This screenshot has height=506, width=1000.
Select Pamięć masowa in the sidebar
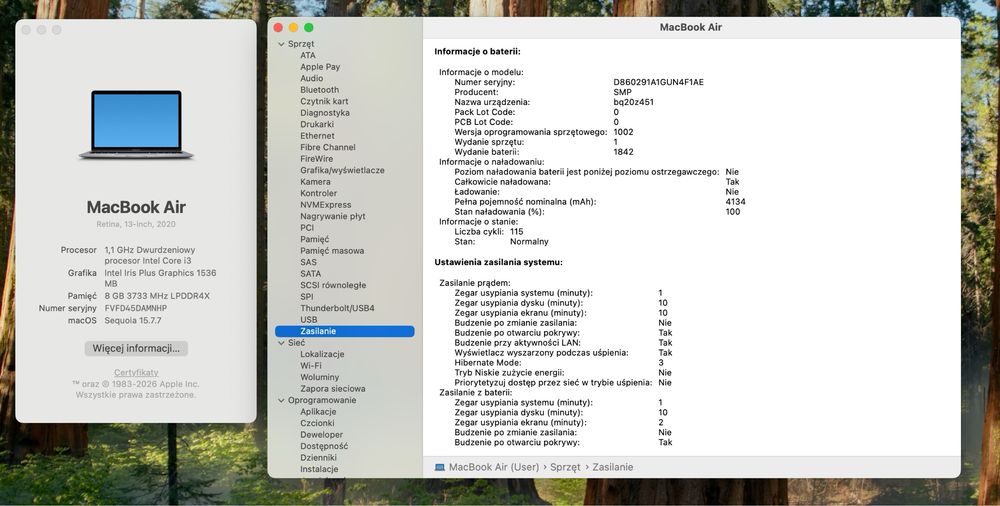point(332,251)
